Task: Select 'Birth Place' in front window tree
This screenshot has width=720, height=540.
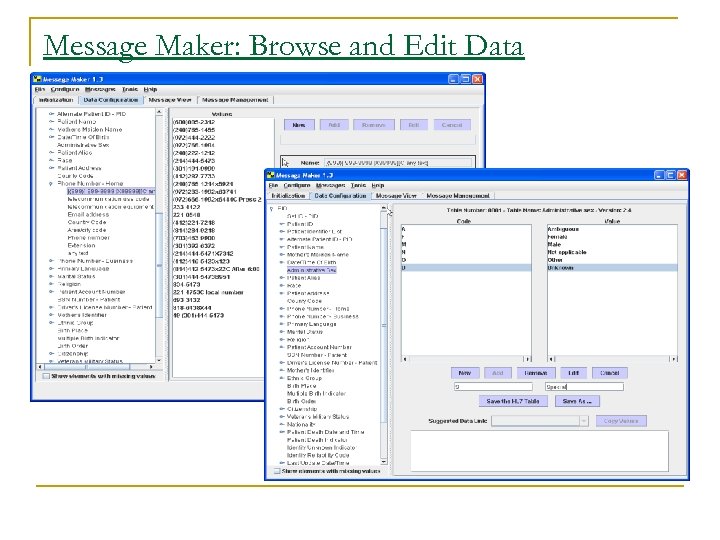Action: 301,386
